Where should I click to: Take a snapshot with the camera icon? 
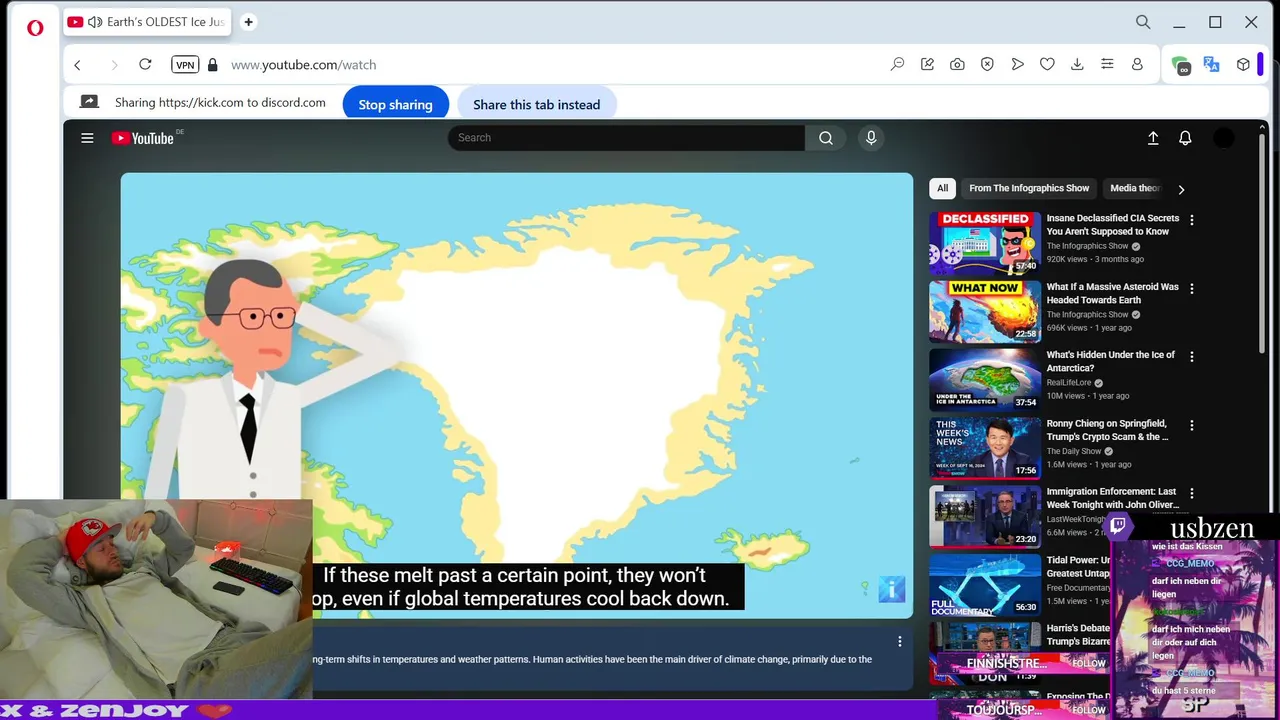pyautogui.click(x=957, y=64)
